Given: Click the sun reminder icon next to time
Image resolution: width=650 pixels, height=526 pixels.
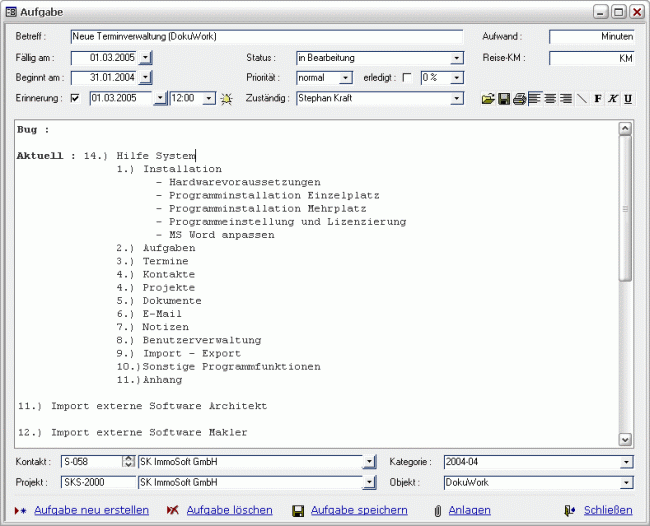Looking at the screenshot, I should tap(227, 99).
